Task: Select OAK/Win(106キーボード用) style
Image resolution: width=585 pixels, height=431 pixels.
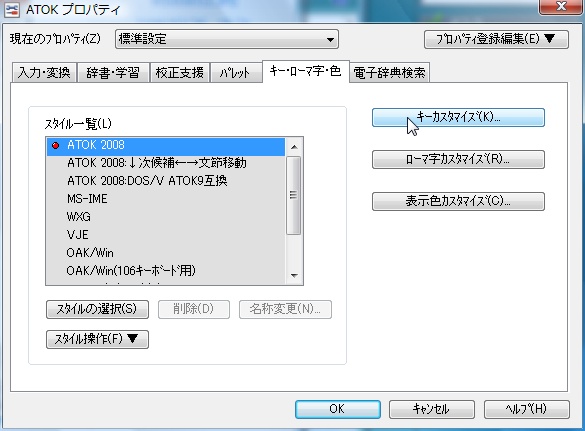Action: (166, 271)
